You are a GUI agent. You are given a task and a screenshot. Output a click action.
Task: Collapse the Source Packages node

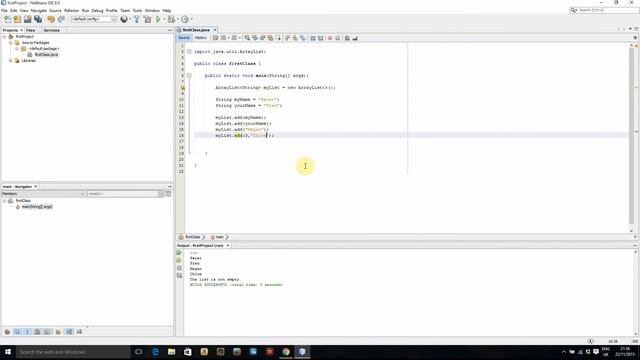click(x=11, y=42)
